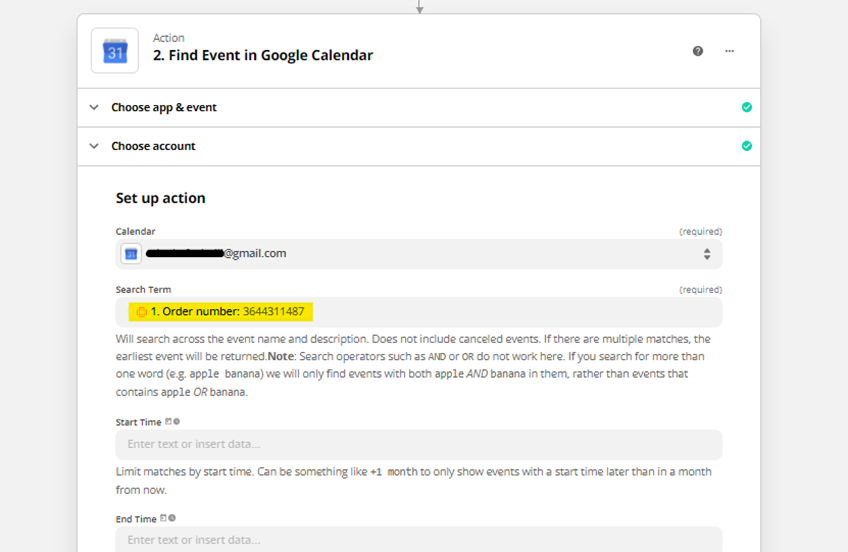The height and width of the screenshot is (552, 848).
Task: Click the Choose account label
Action: click(153, 146)
